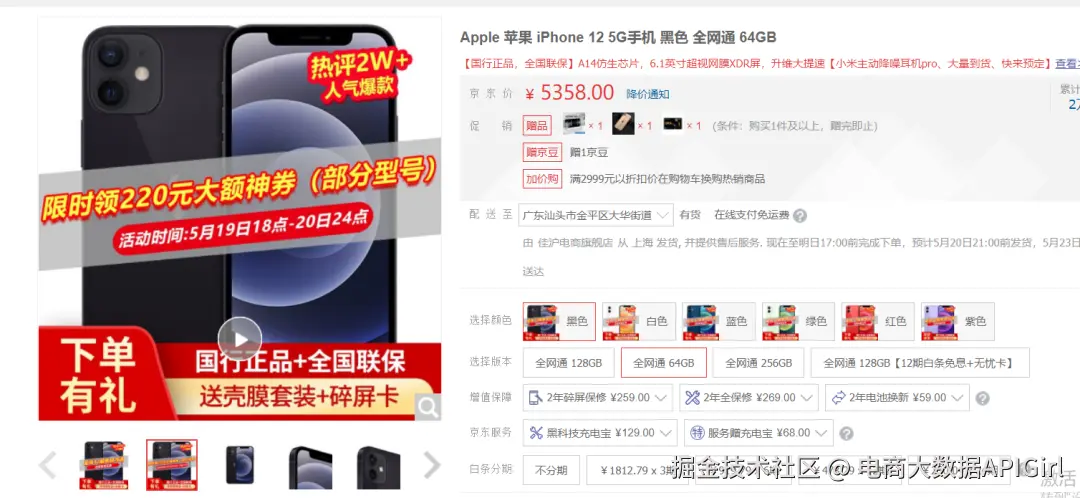Open the delivery address dropdown 广东汕头市
Image resolution: width=1080 pixels, height=498 pixels.
[596, 215]
